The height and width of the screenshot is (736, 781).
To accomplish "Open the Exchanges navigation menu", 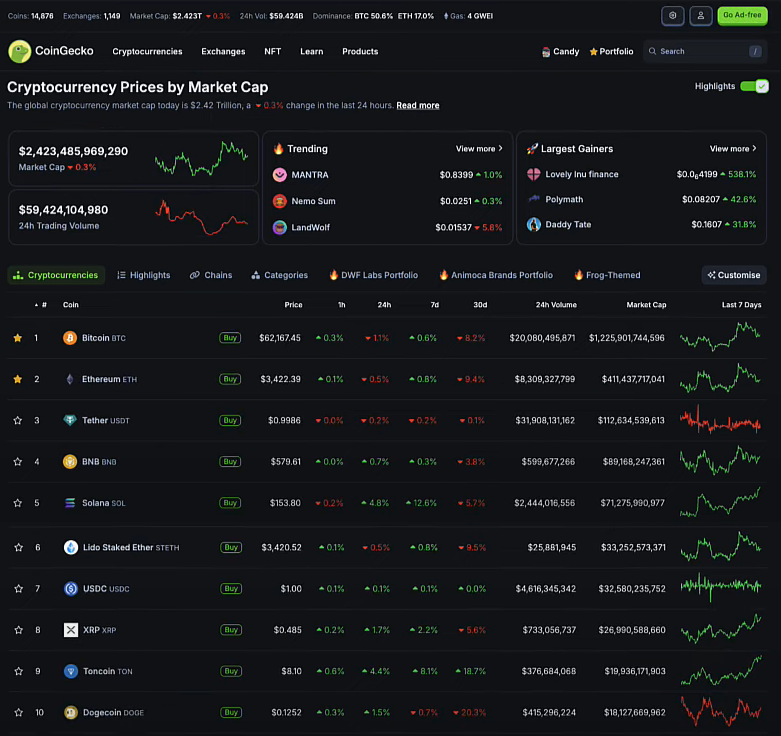I will (x=223, y=51).
